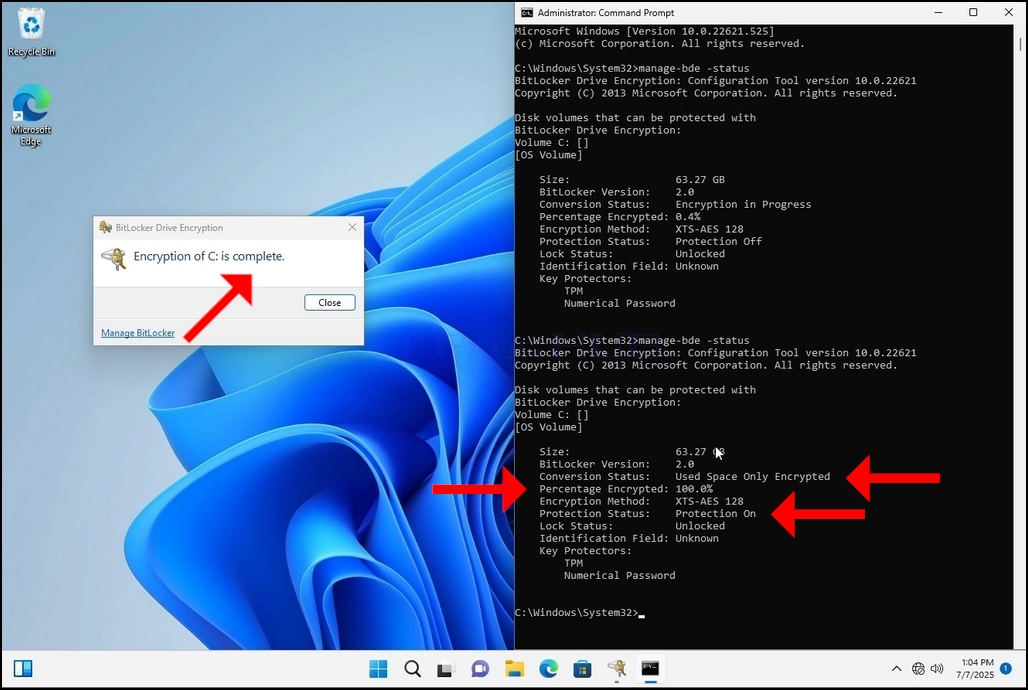Click the 'Percentage Encrypted: 100.0%' line
The height and width of the screenshot is (690, 1028).
coord(626,489)
